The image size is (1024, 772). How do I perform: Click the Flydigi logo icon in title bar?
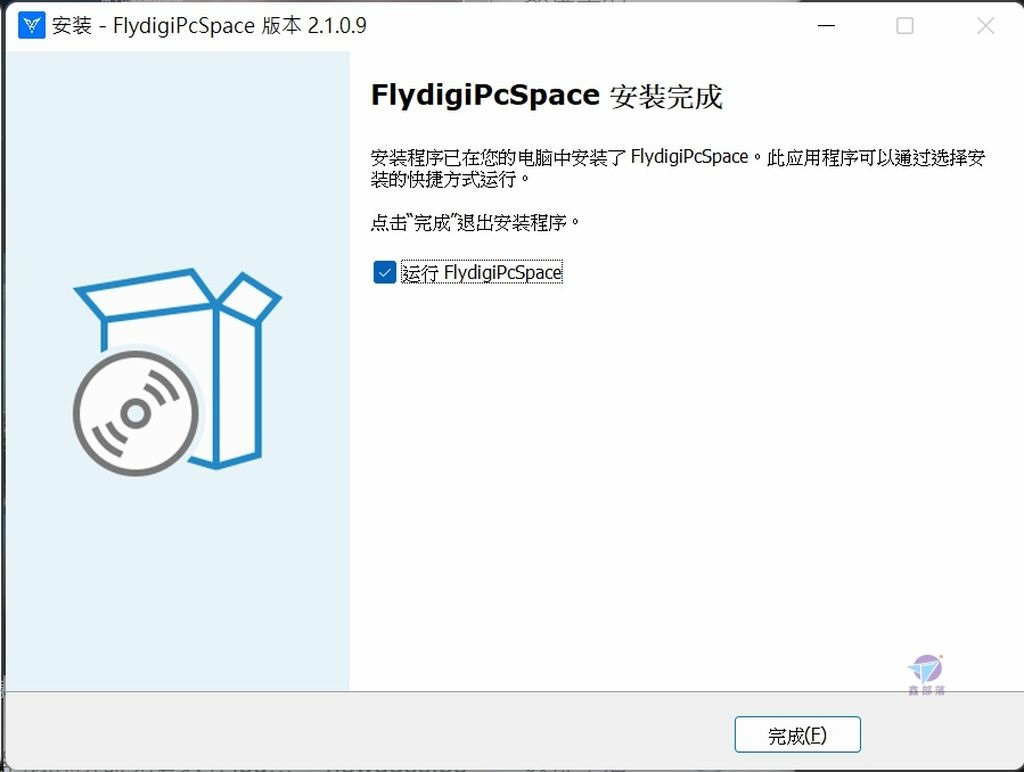tap(31, 26)
